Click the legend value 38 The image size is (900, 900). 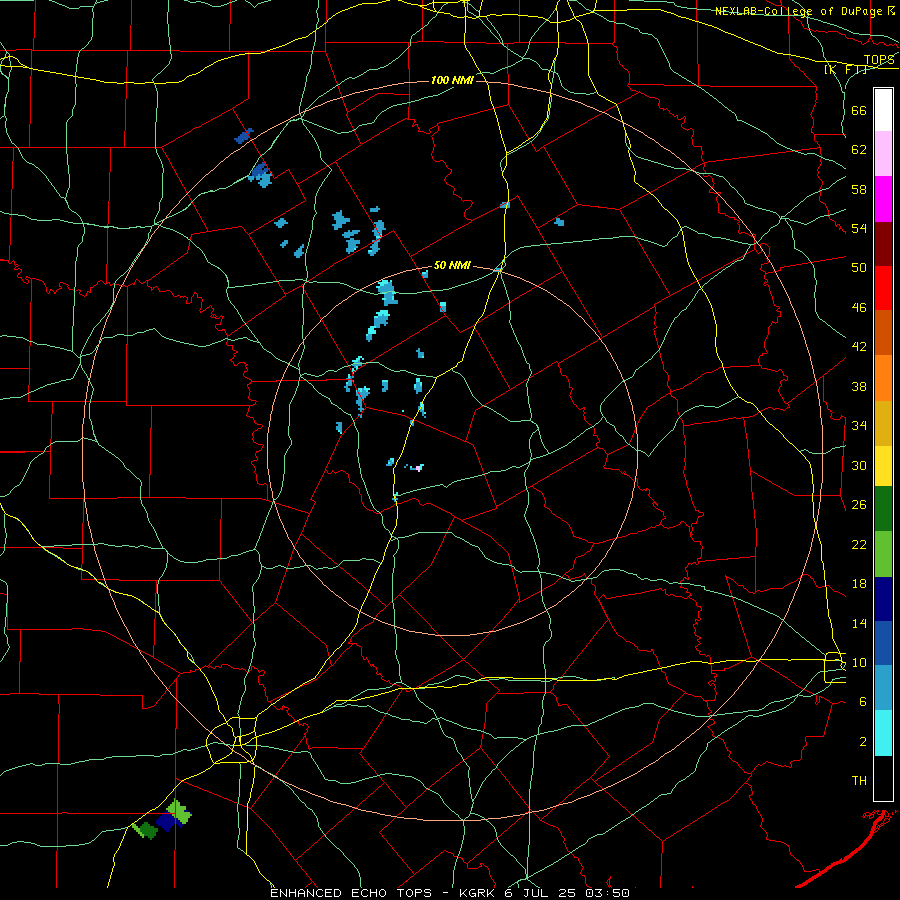(x=859, y=386)
